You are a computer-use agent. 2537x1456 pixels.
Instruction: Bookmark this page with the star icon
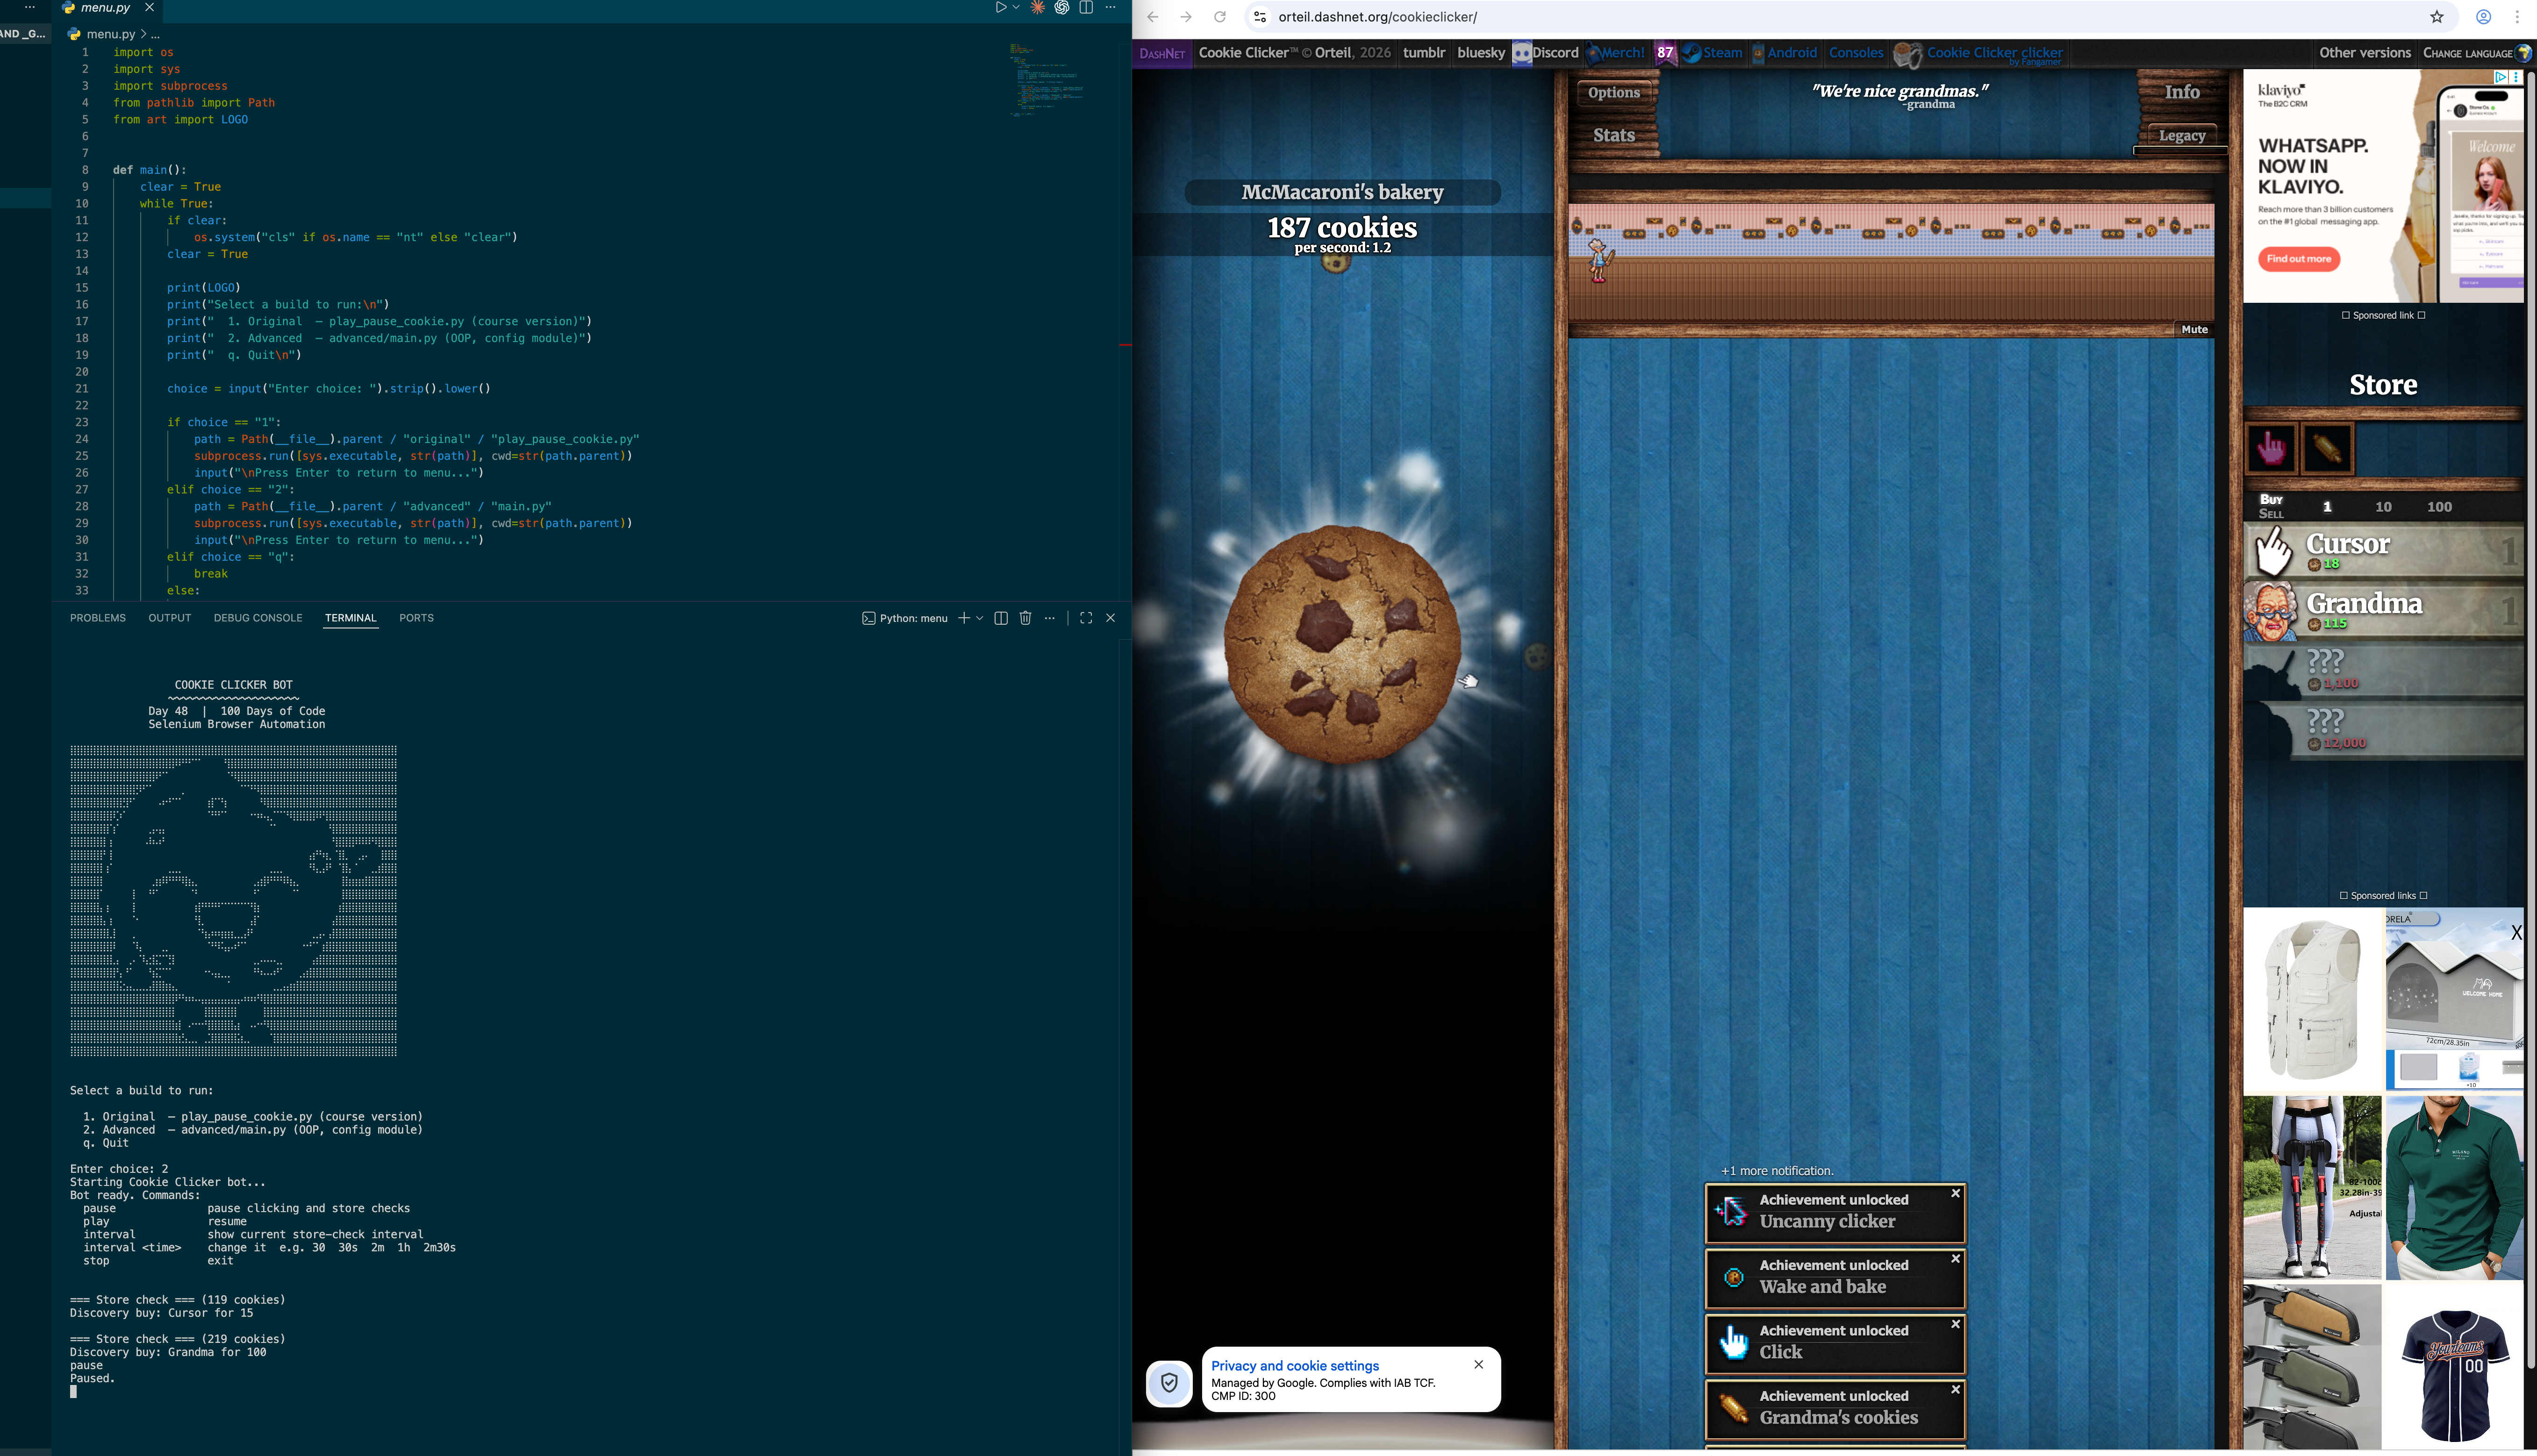click(2437, 17)
